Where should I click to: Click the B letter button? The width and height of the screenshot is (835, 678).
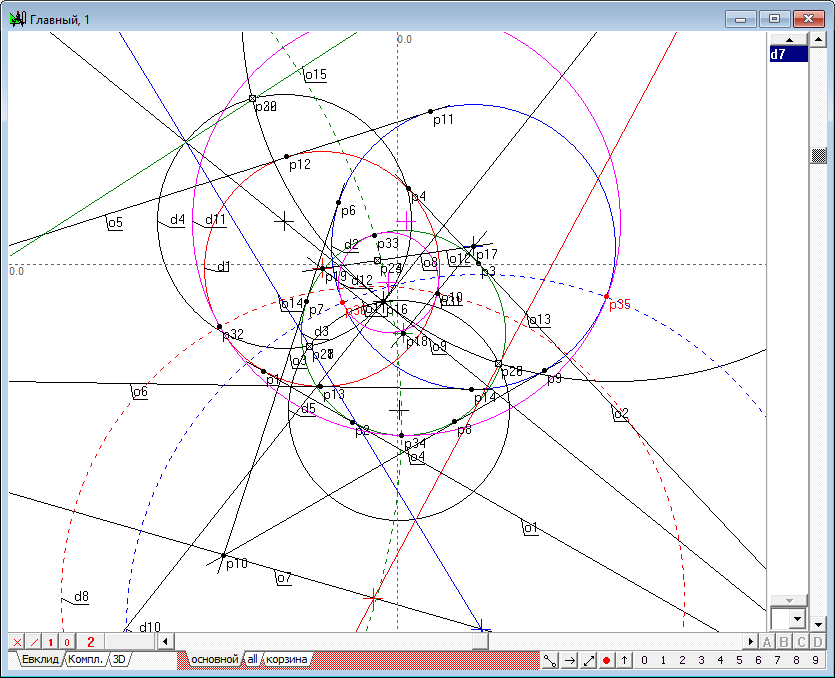click(x=784, y=642)
